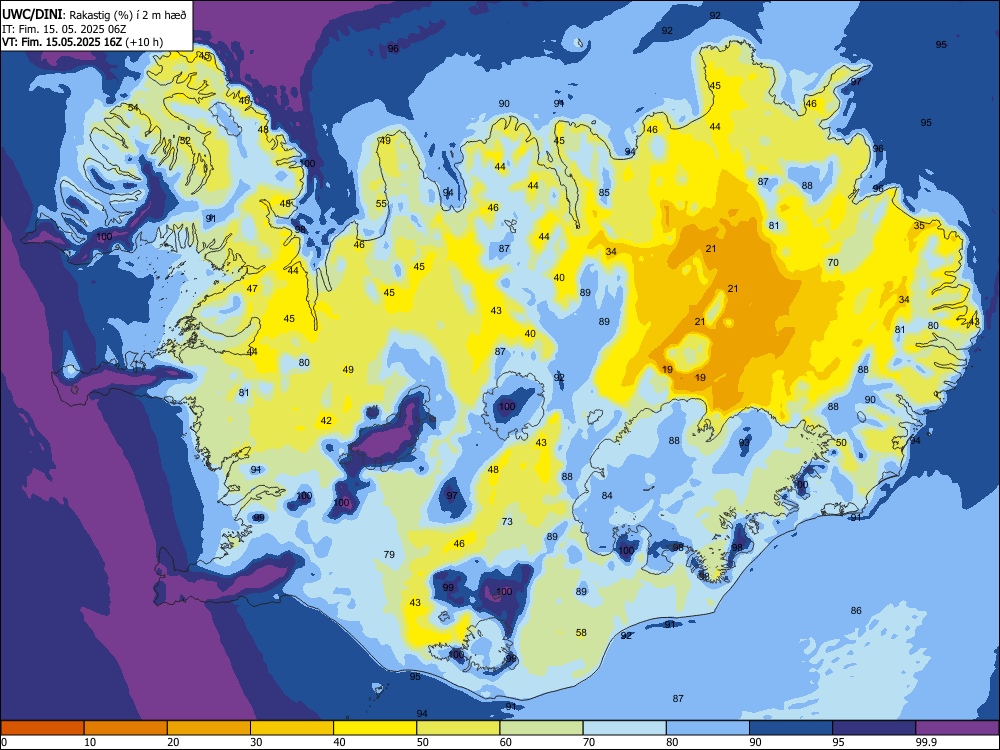Click the '79' humidity value on the map
1000x750 pixels.
pos(389,555)
